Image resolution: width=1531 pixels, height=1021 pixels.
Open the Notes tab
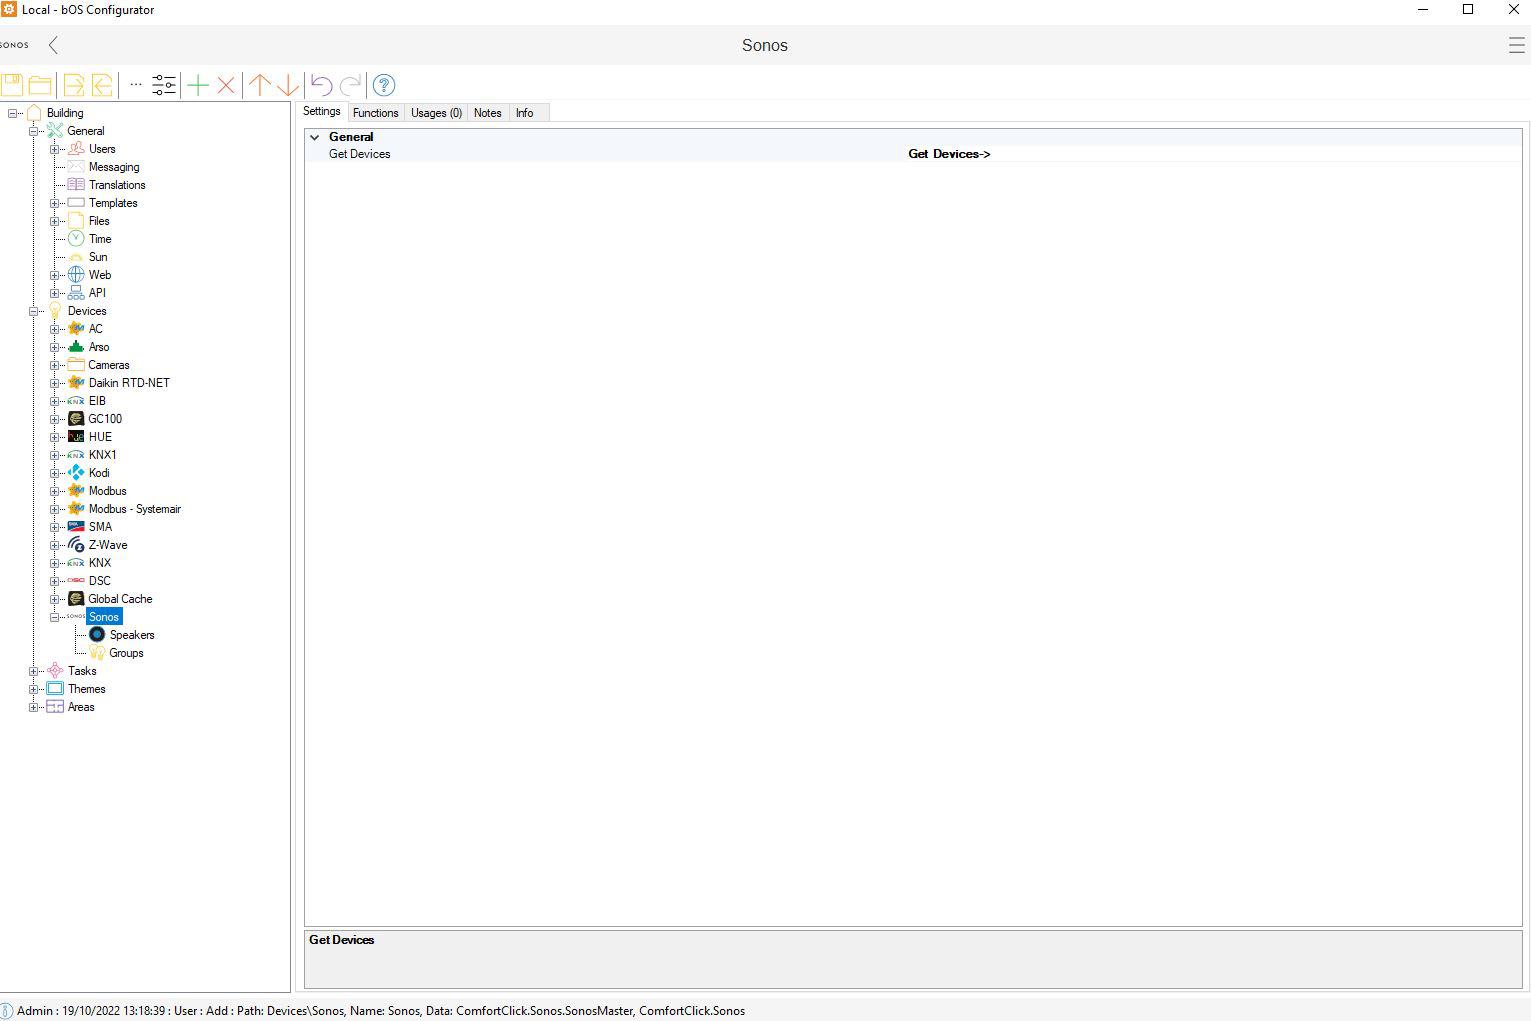tap(488, 113)
